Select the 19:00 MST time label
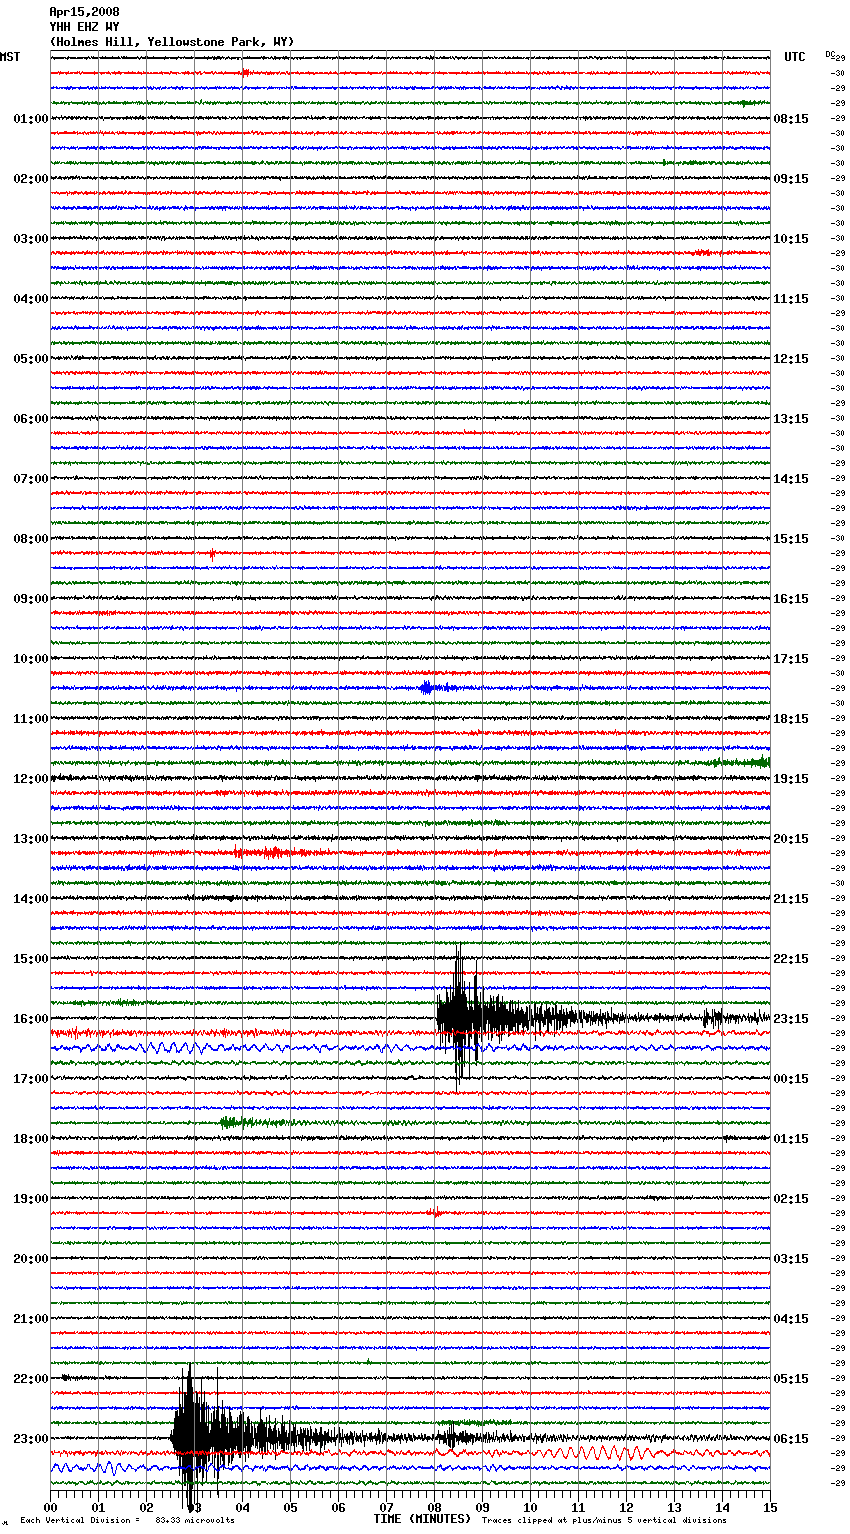 (x=31, y=1199)
